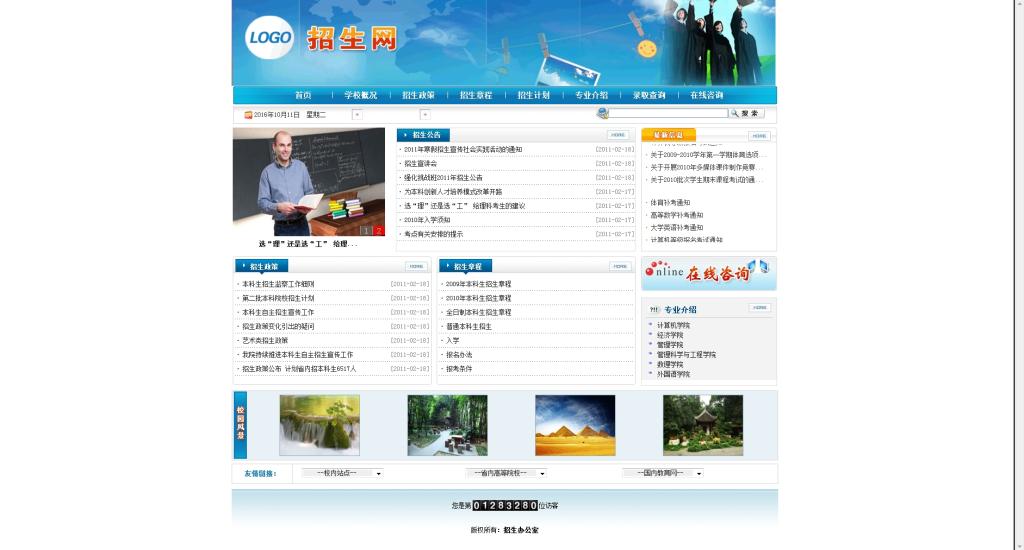Open 招生政策变化引出的疑问 article

tap(278, 327)
